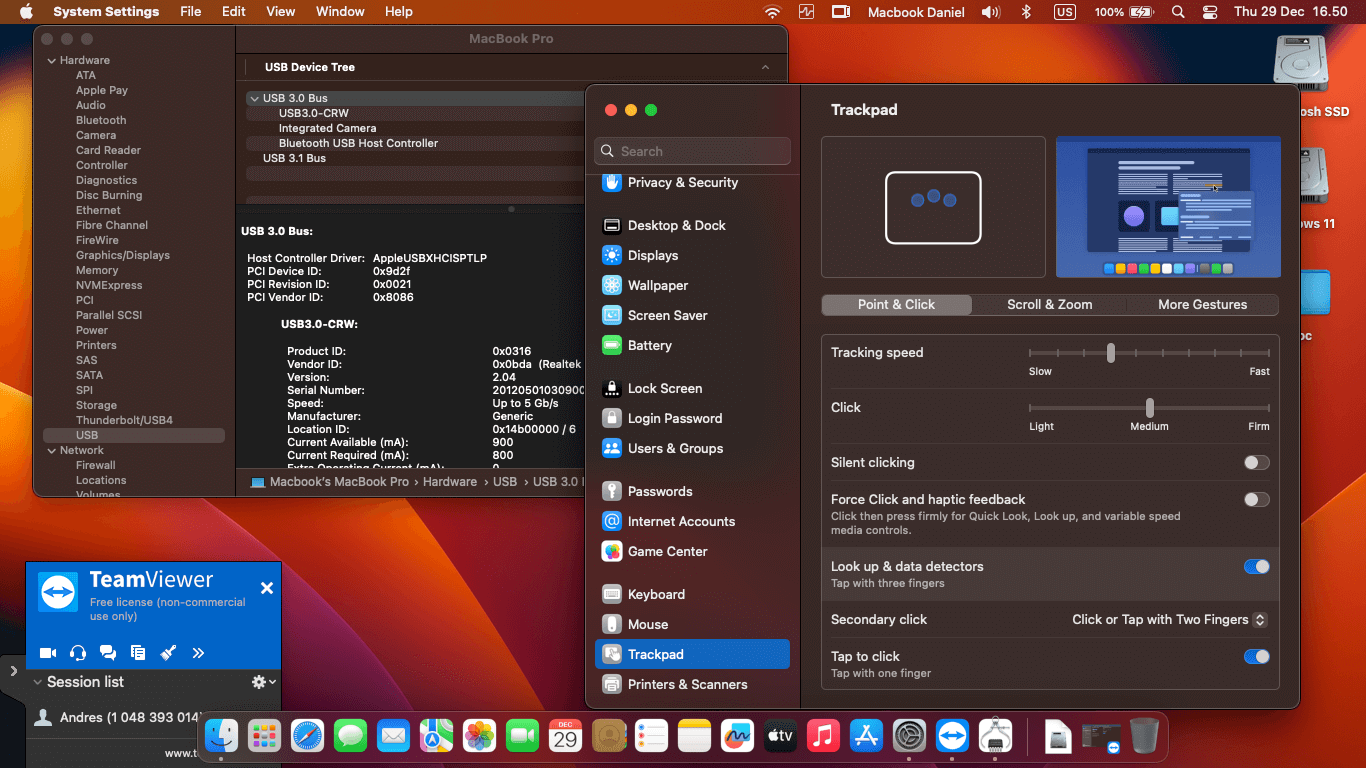This screenshot has height=768, width=1366.
Task: Open TeamViewer from the Dock
Action: 952,735
